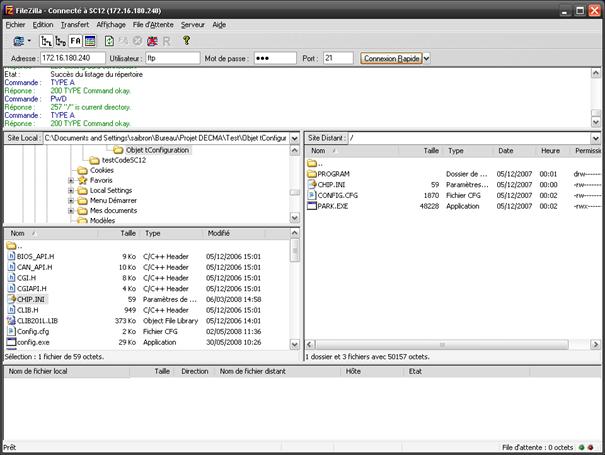Select the local CHIP.INI file icon
The height and width of the screenshot is (455, 605).
click(x=12, y=299)
